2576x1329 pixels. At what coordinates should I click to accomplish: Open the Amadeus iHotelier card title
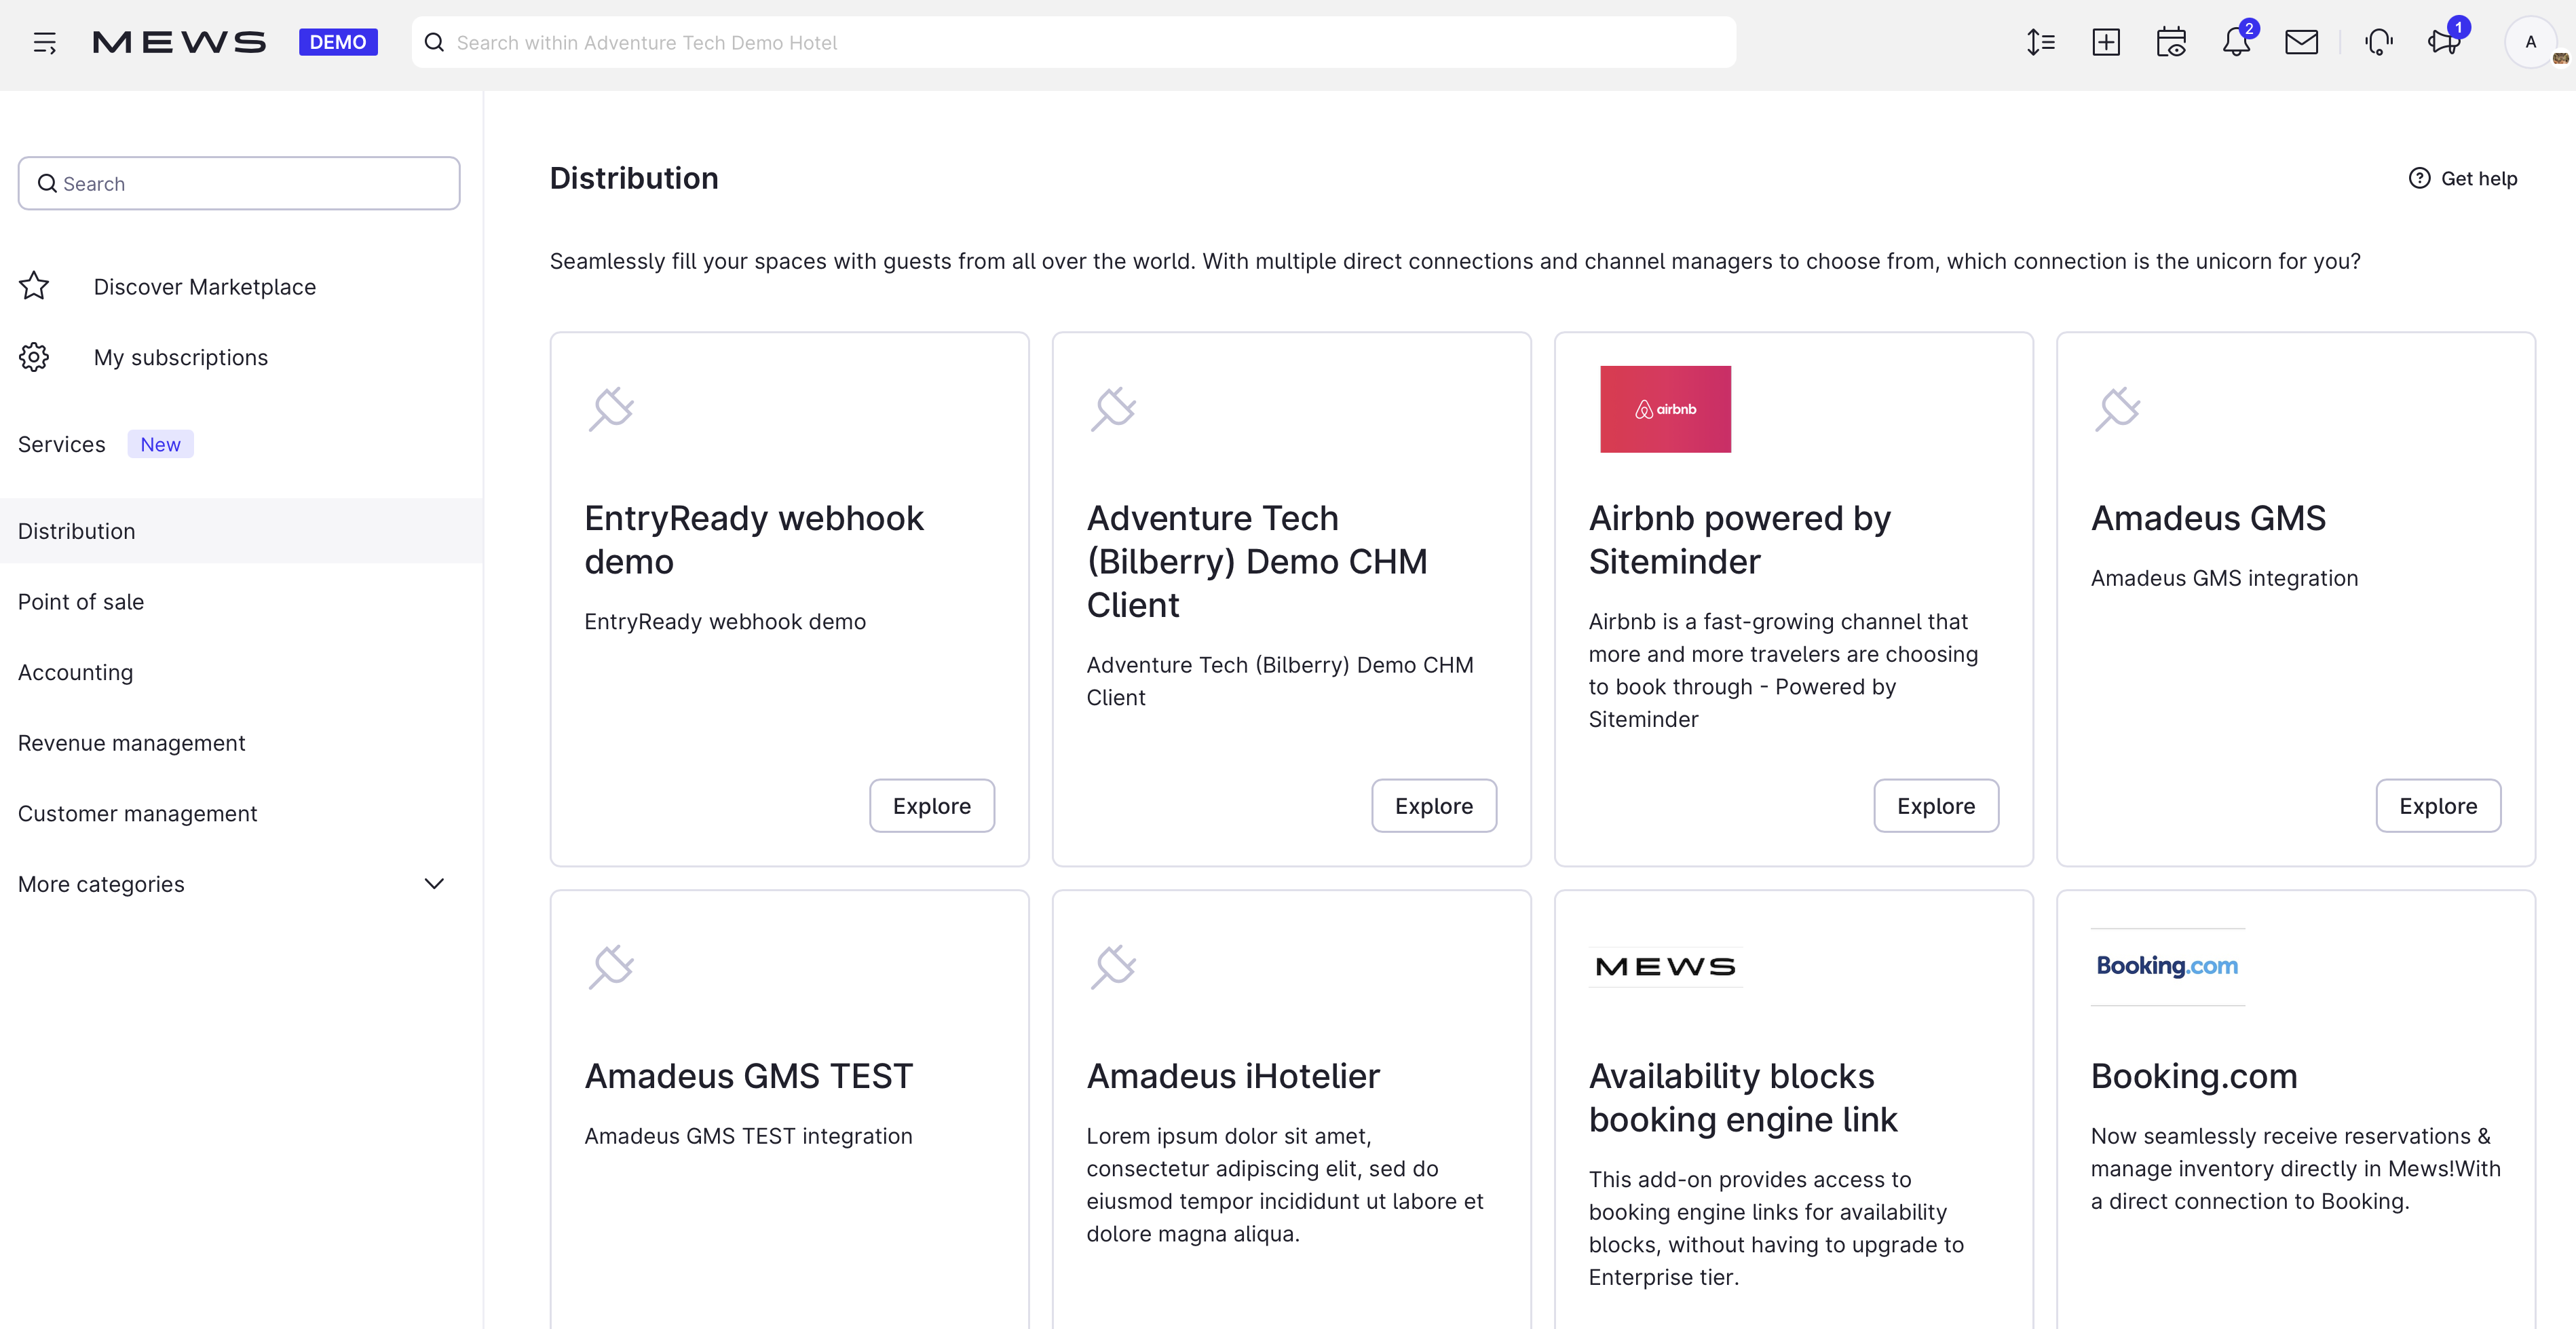click(x=1233, y=1076)
